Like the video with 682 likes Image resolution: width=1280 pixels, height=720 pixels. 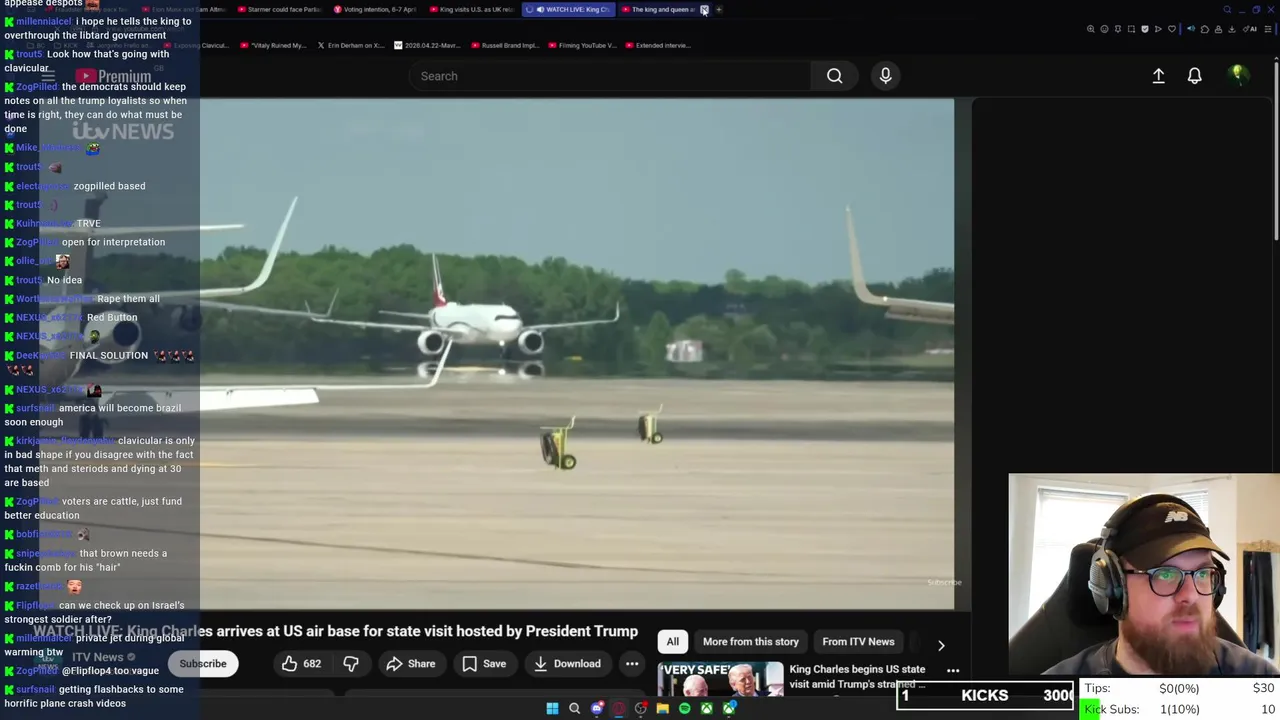tap(300, 663)
